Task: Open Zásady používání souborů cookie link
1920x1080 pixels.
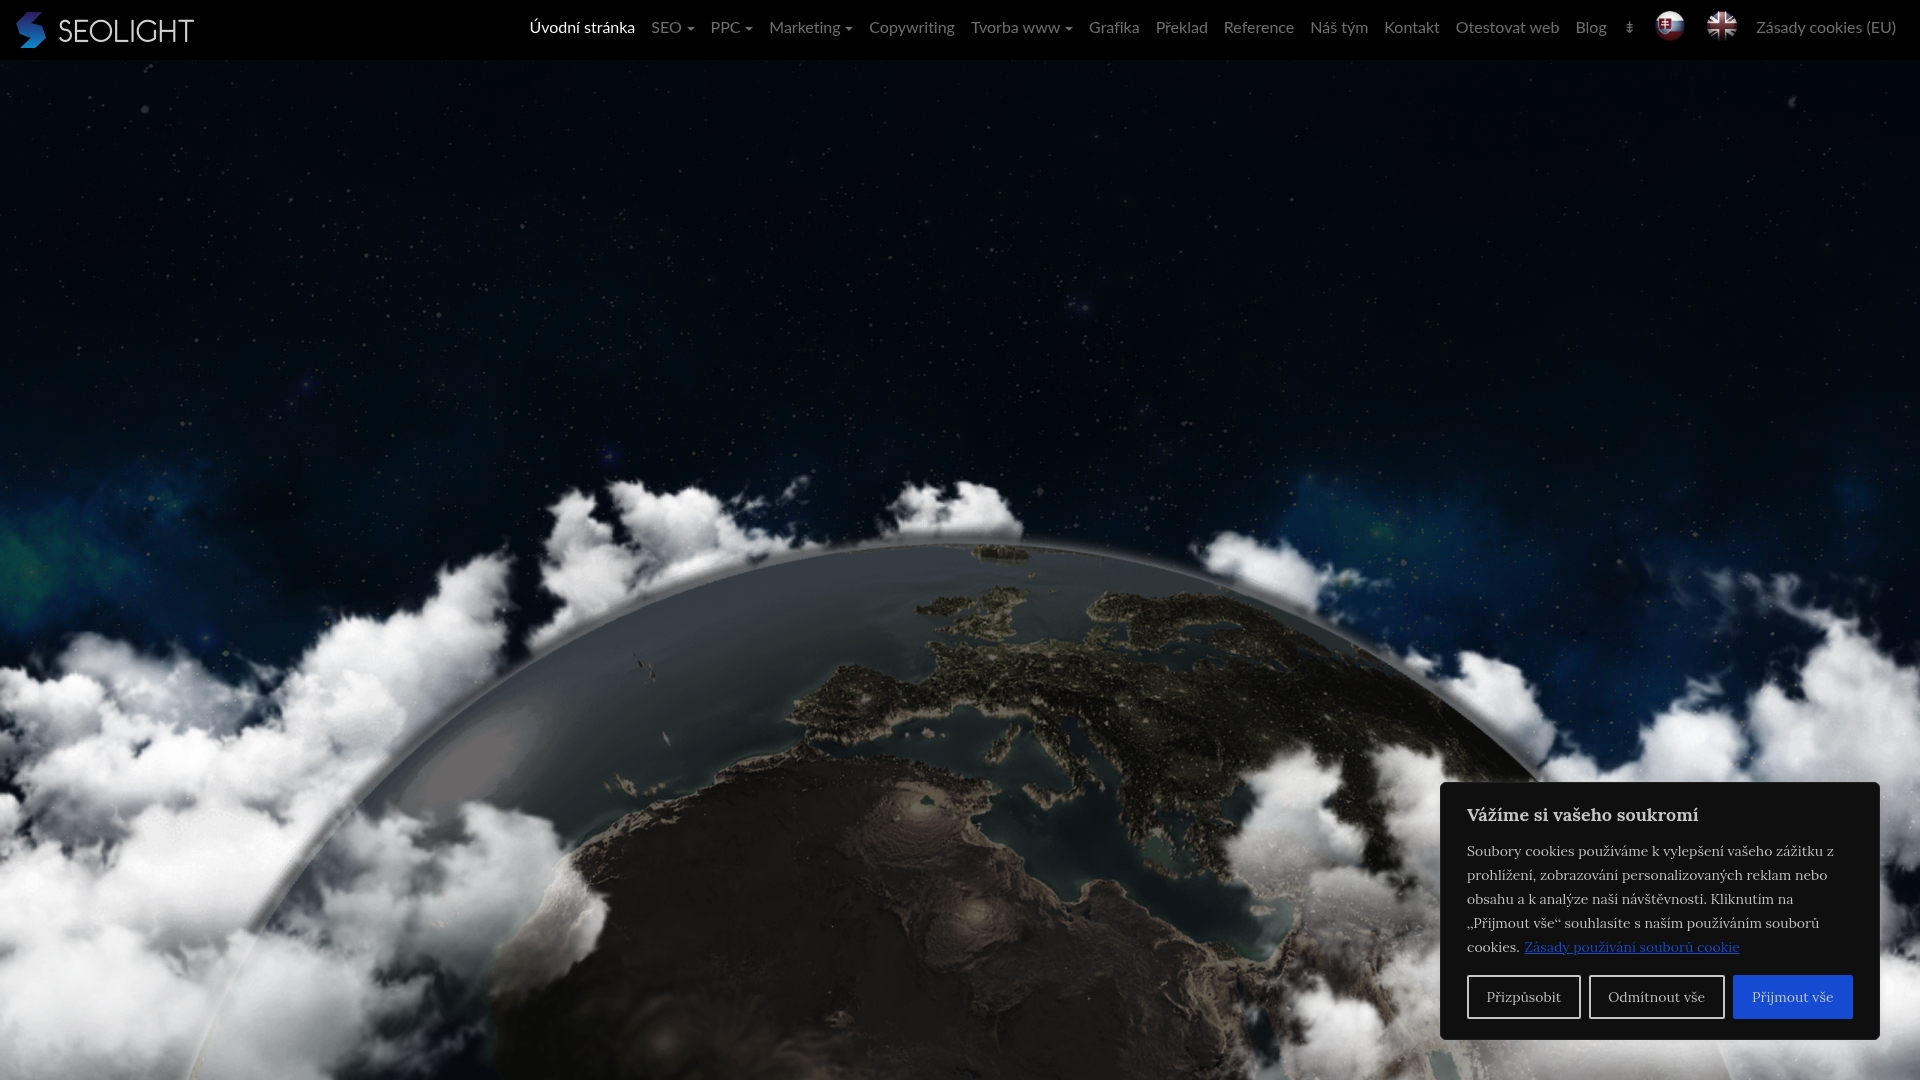Action: (1631, 947)
